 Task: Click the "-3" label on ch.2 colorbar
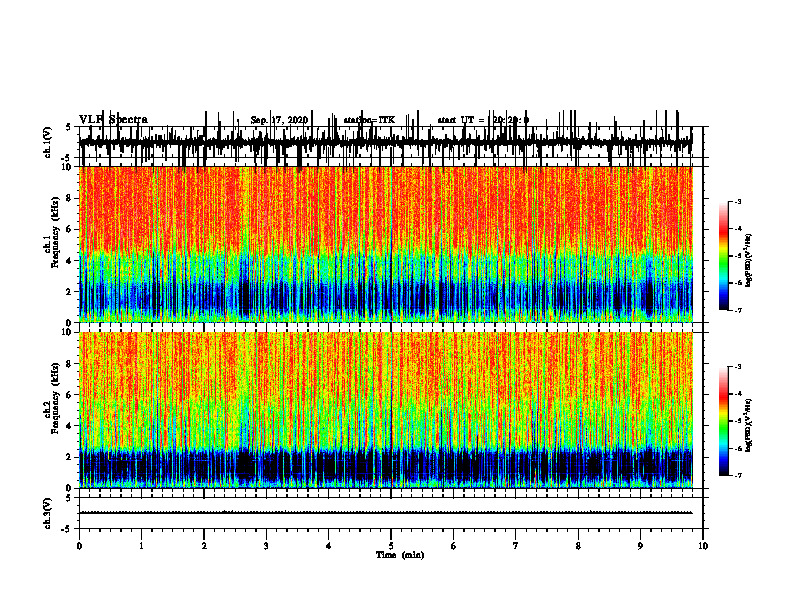coord(737,367)
